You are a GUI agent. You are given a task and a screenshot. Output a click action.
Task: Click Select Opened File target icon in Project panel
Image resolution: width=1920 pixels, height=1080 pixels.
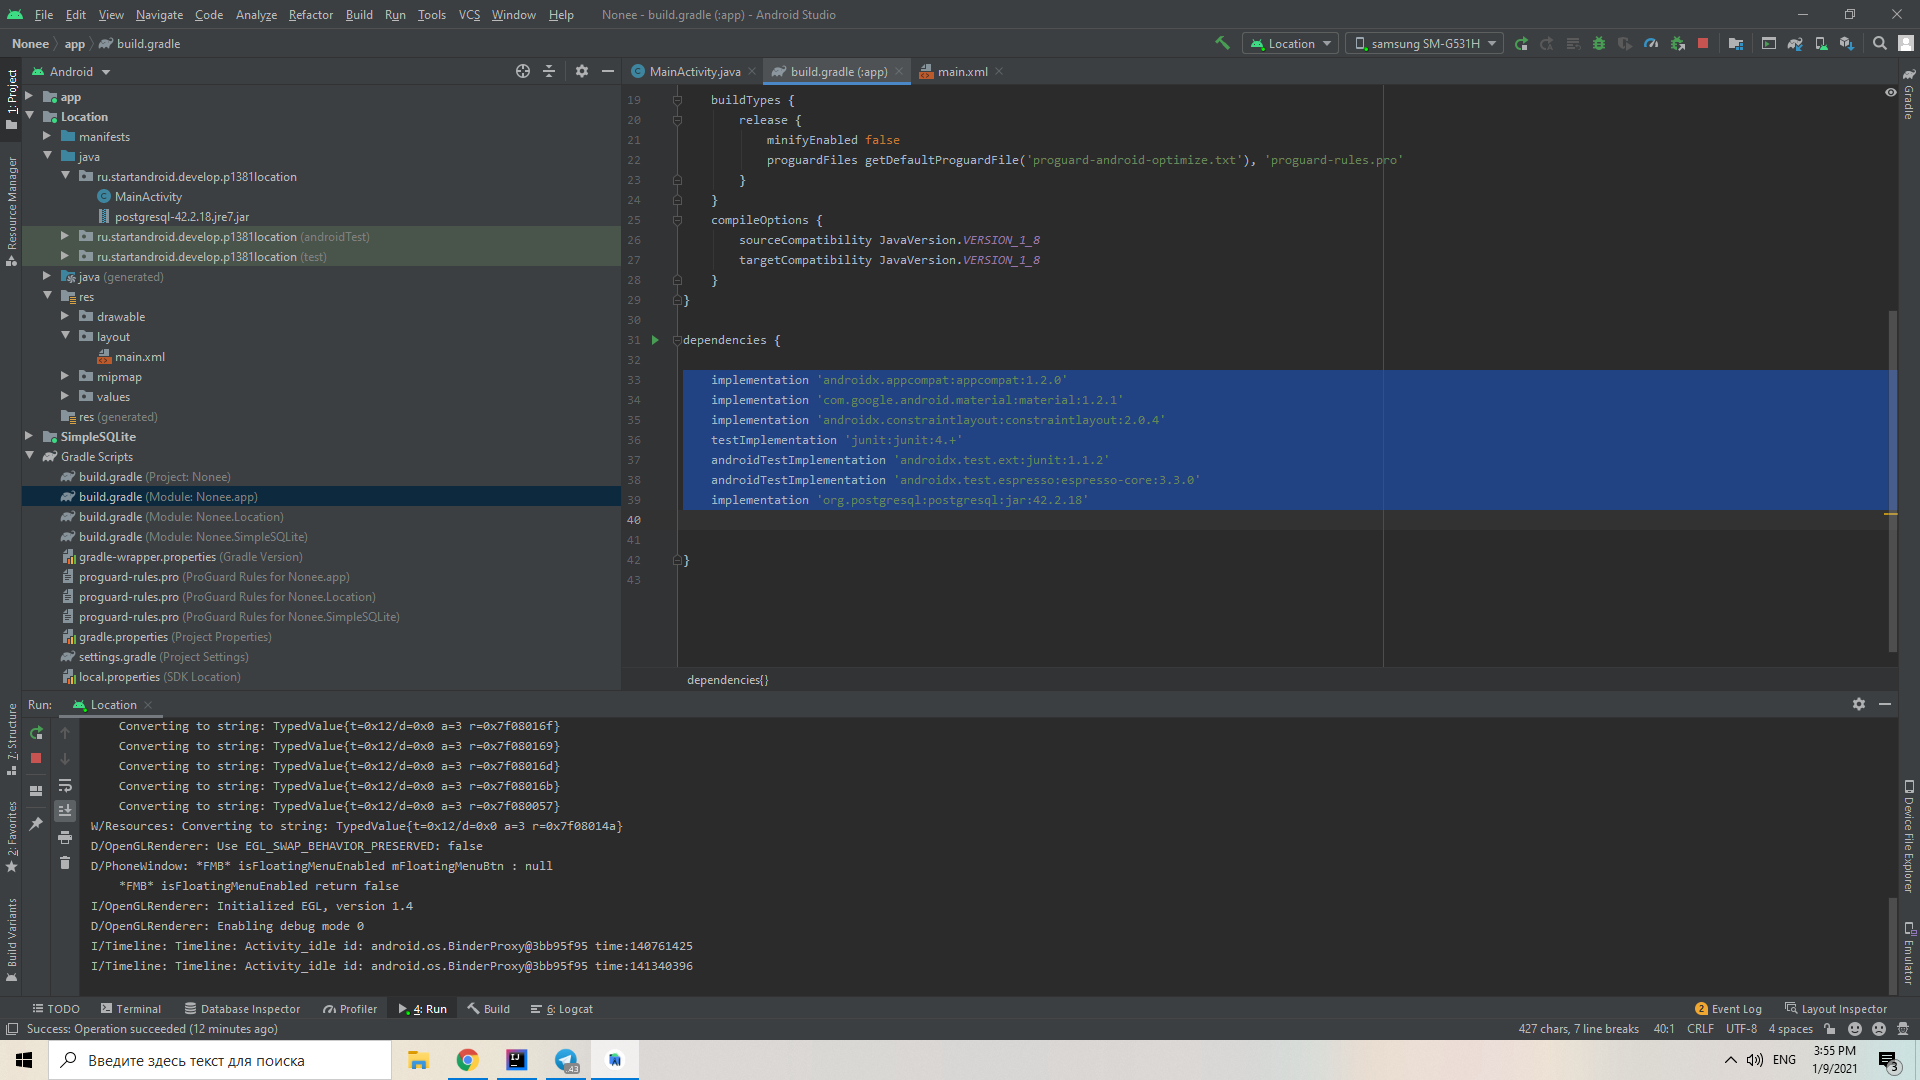(x=522, y=71)
